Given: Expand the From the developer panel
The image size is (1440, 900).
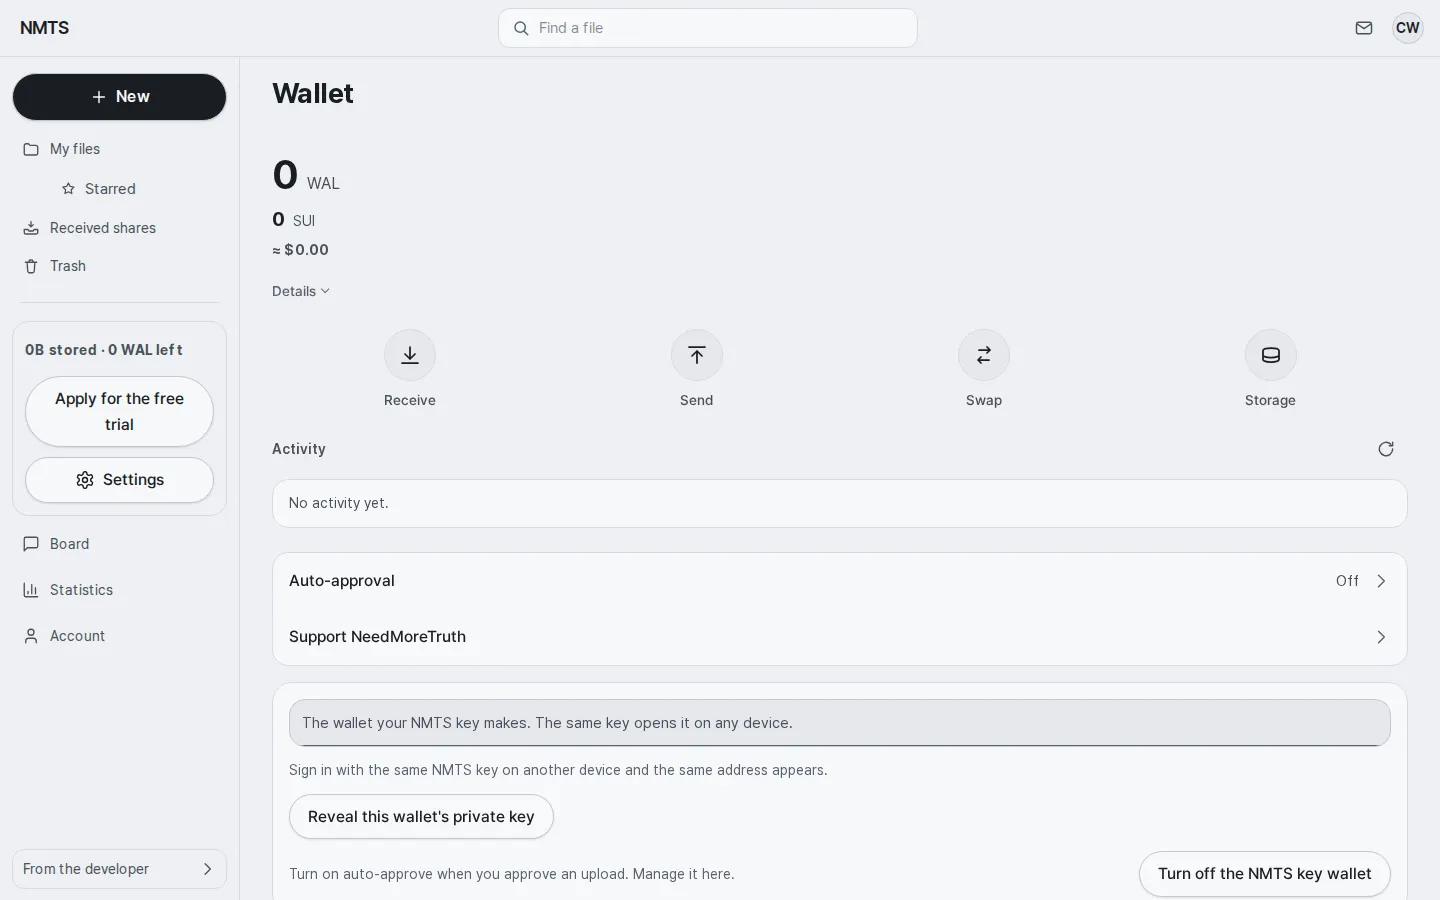Looking at the screenshot, I should tap(120, 869).
